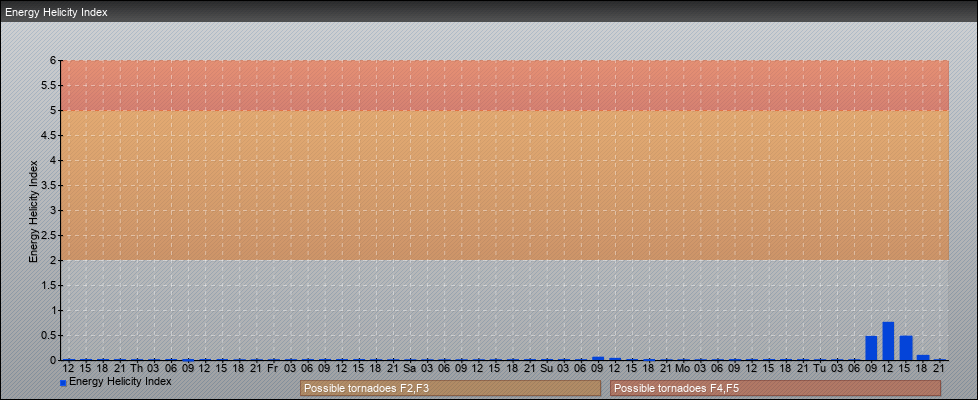
Task: Click the 'Th' day label on x-axis
Action: [137, 368]
